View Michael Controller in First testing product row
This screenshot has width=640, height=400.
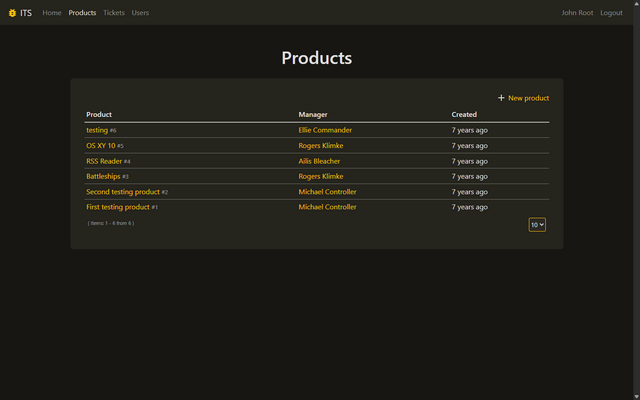(327, 207)
